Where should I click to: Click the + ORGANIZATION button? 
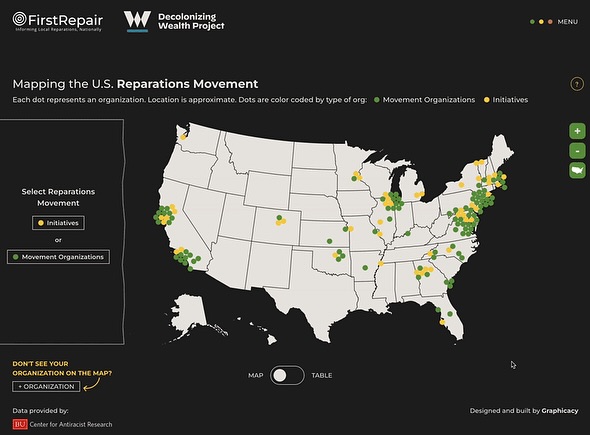(x=46, y=386)
